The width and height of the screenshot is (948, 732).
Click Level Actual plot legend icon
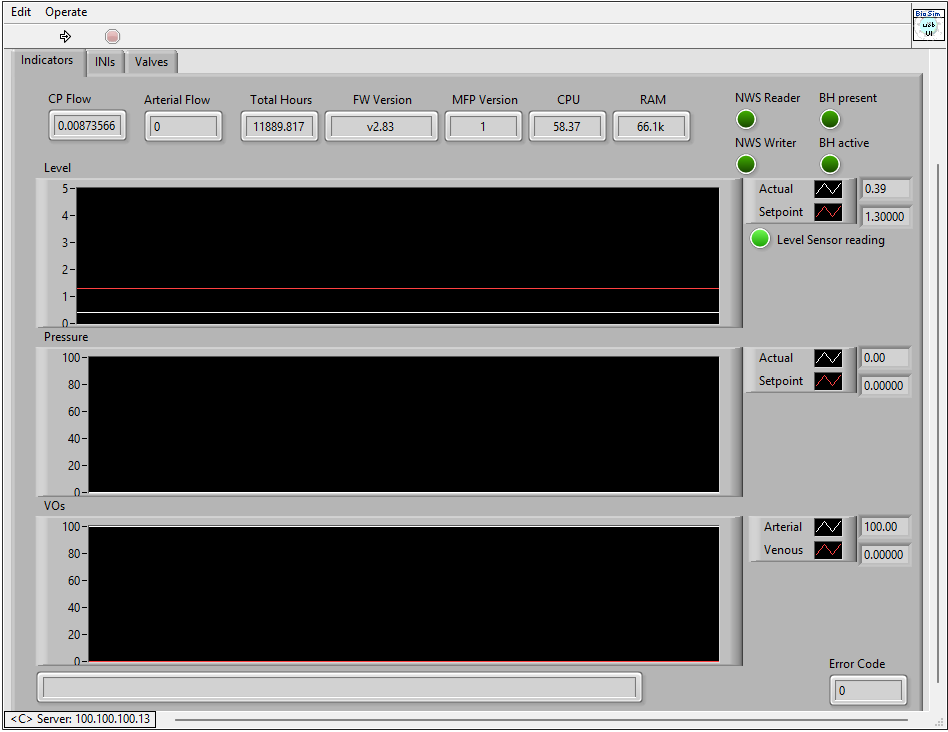click(x=828, y=189)
